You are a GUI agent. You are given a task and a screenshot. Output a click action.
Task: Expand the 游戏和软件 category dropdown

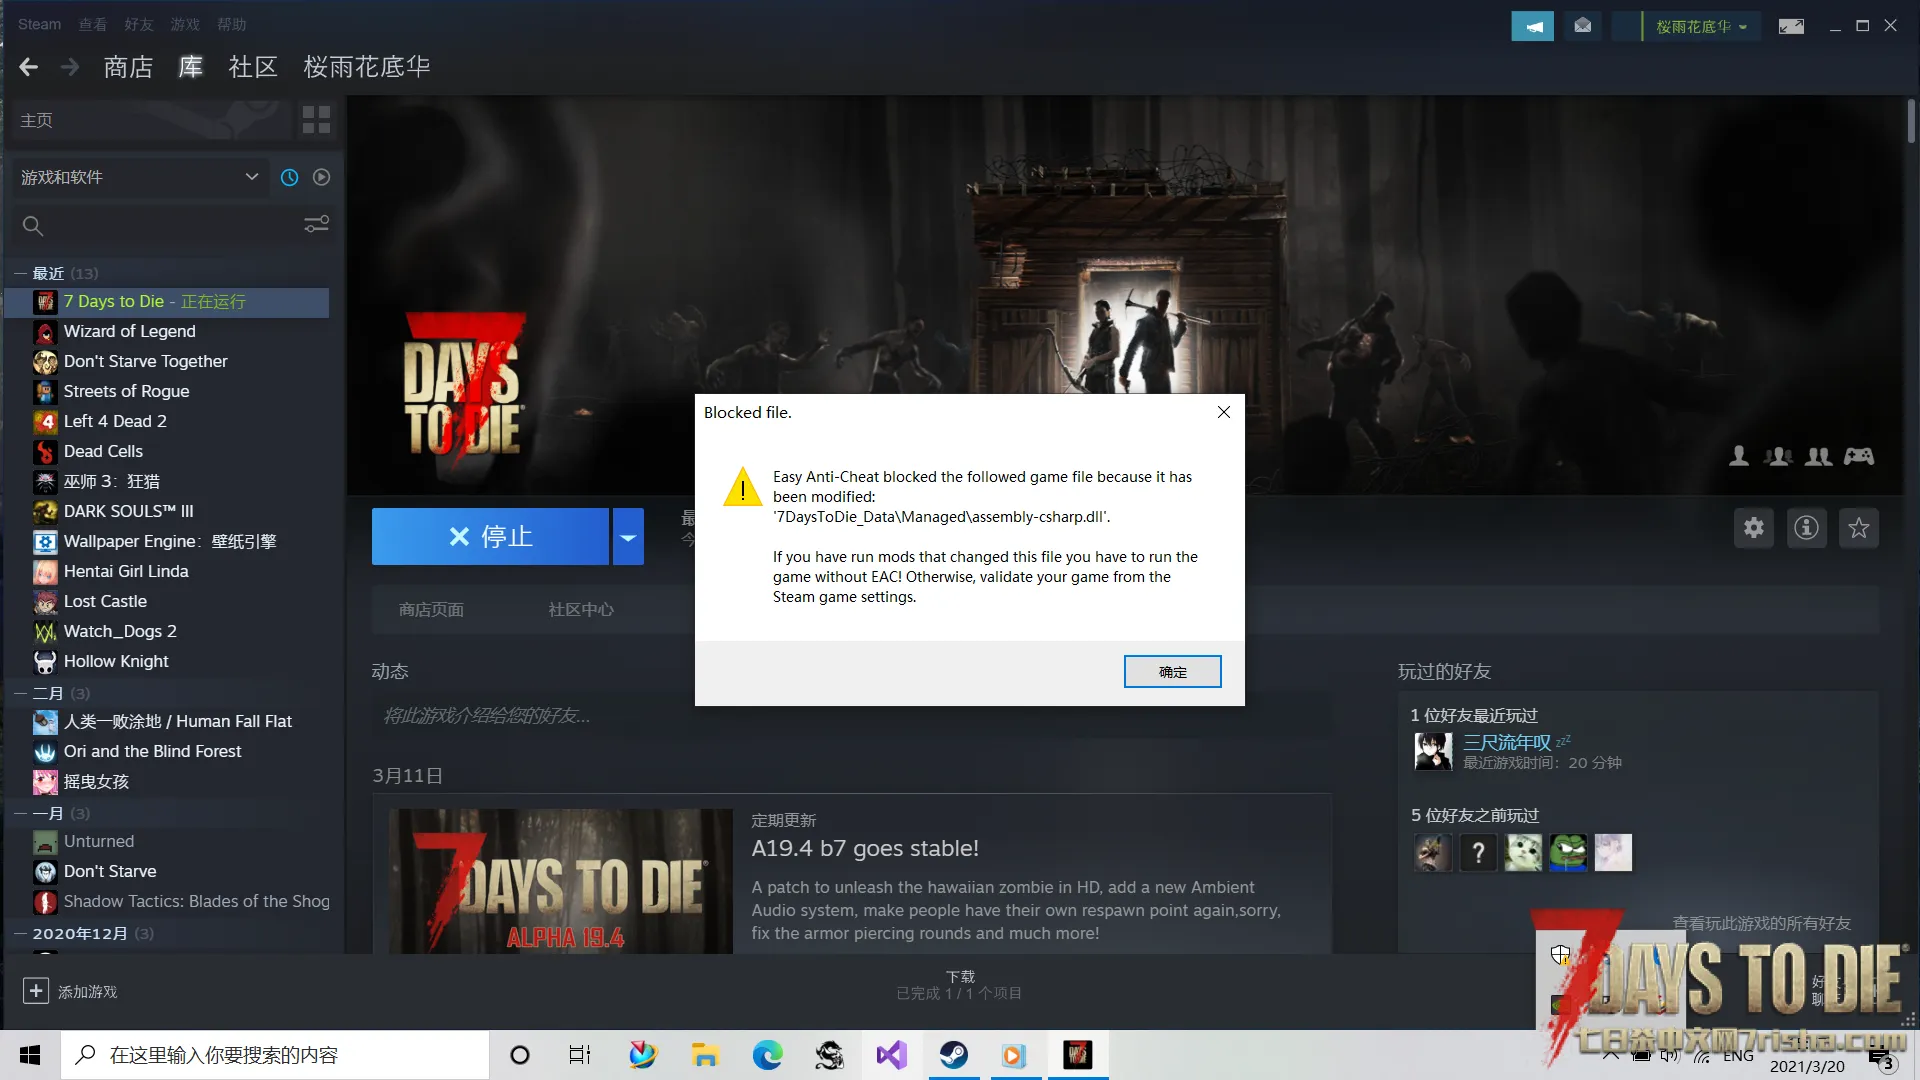[x=251, y=177]
